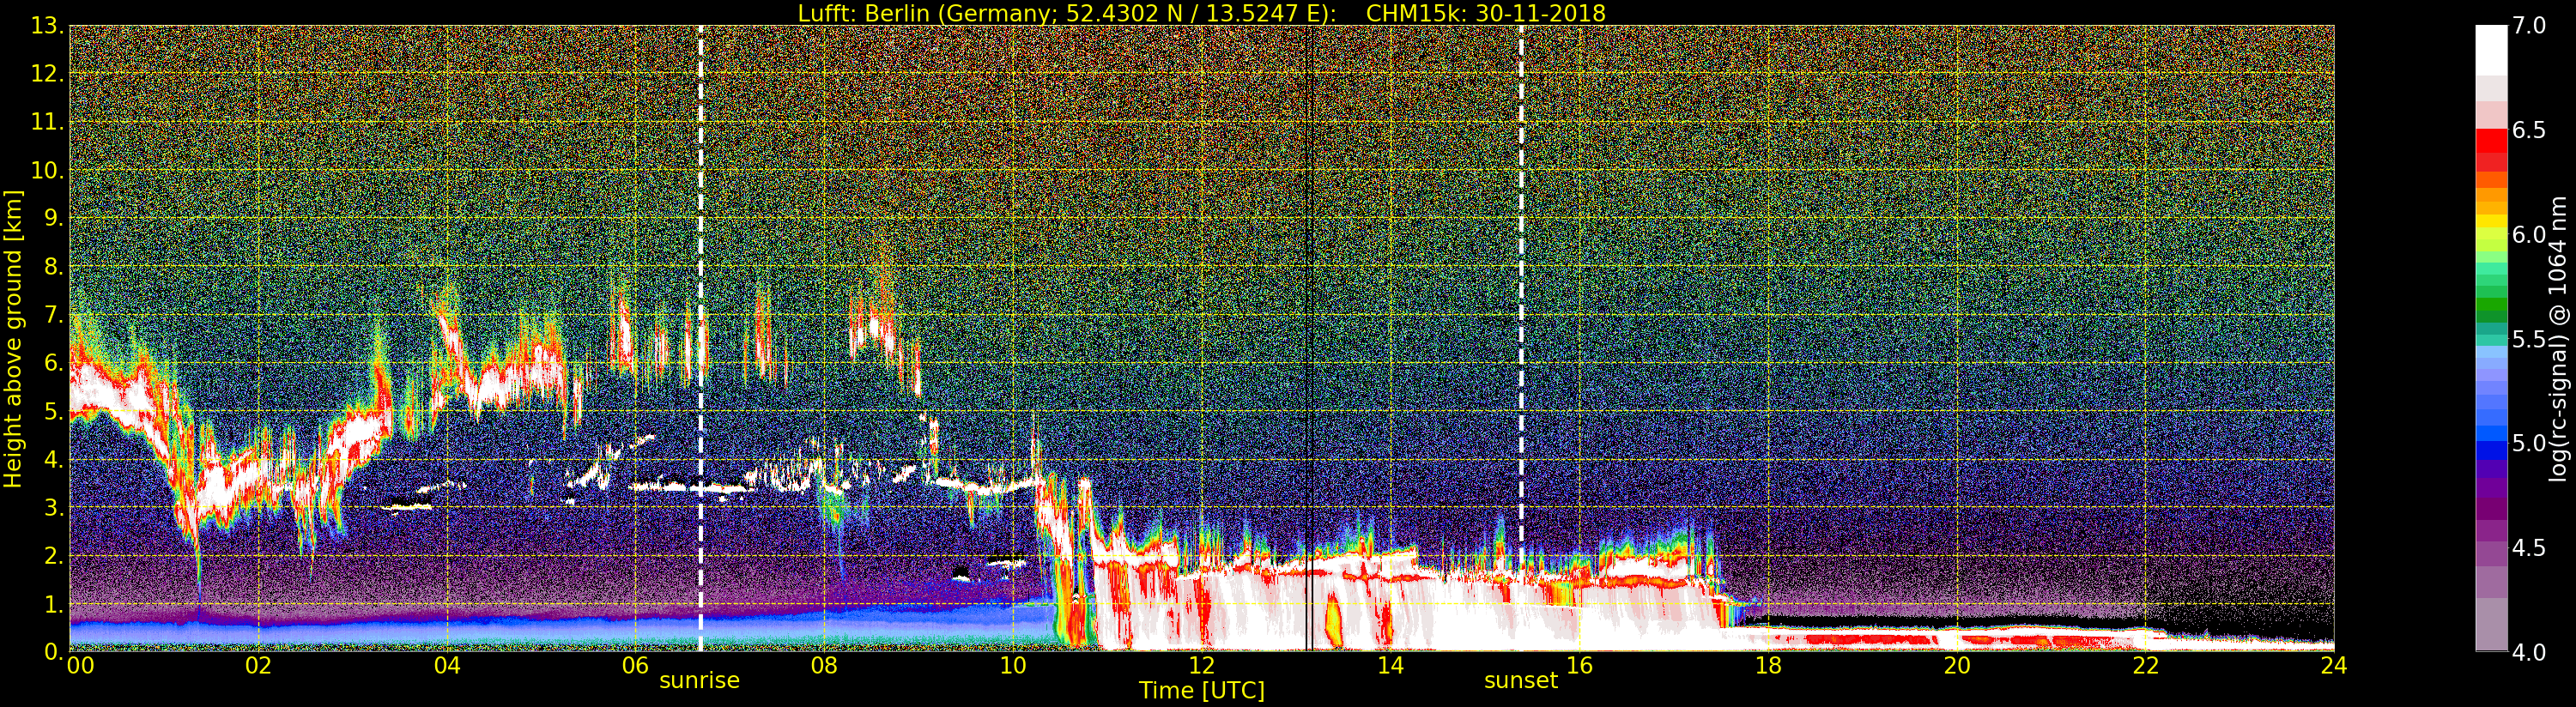Click the x-axis tick label '04'

point(447,666)
